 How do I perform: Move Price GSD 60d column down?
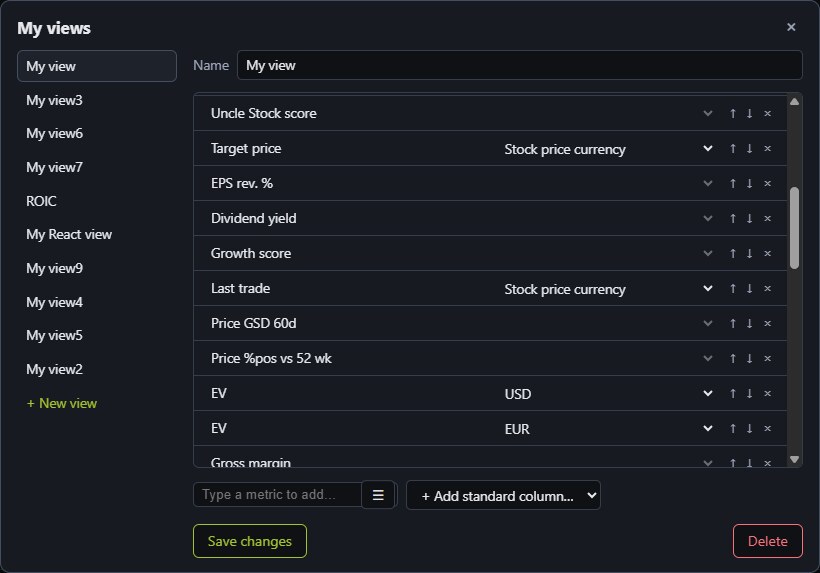click(749, 324)
